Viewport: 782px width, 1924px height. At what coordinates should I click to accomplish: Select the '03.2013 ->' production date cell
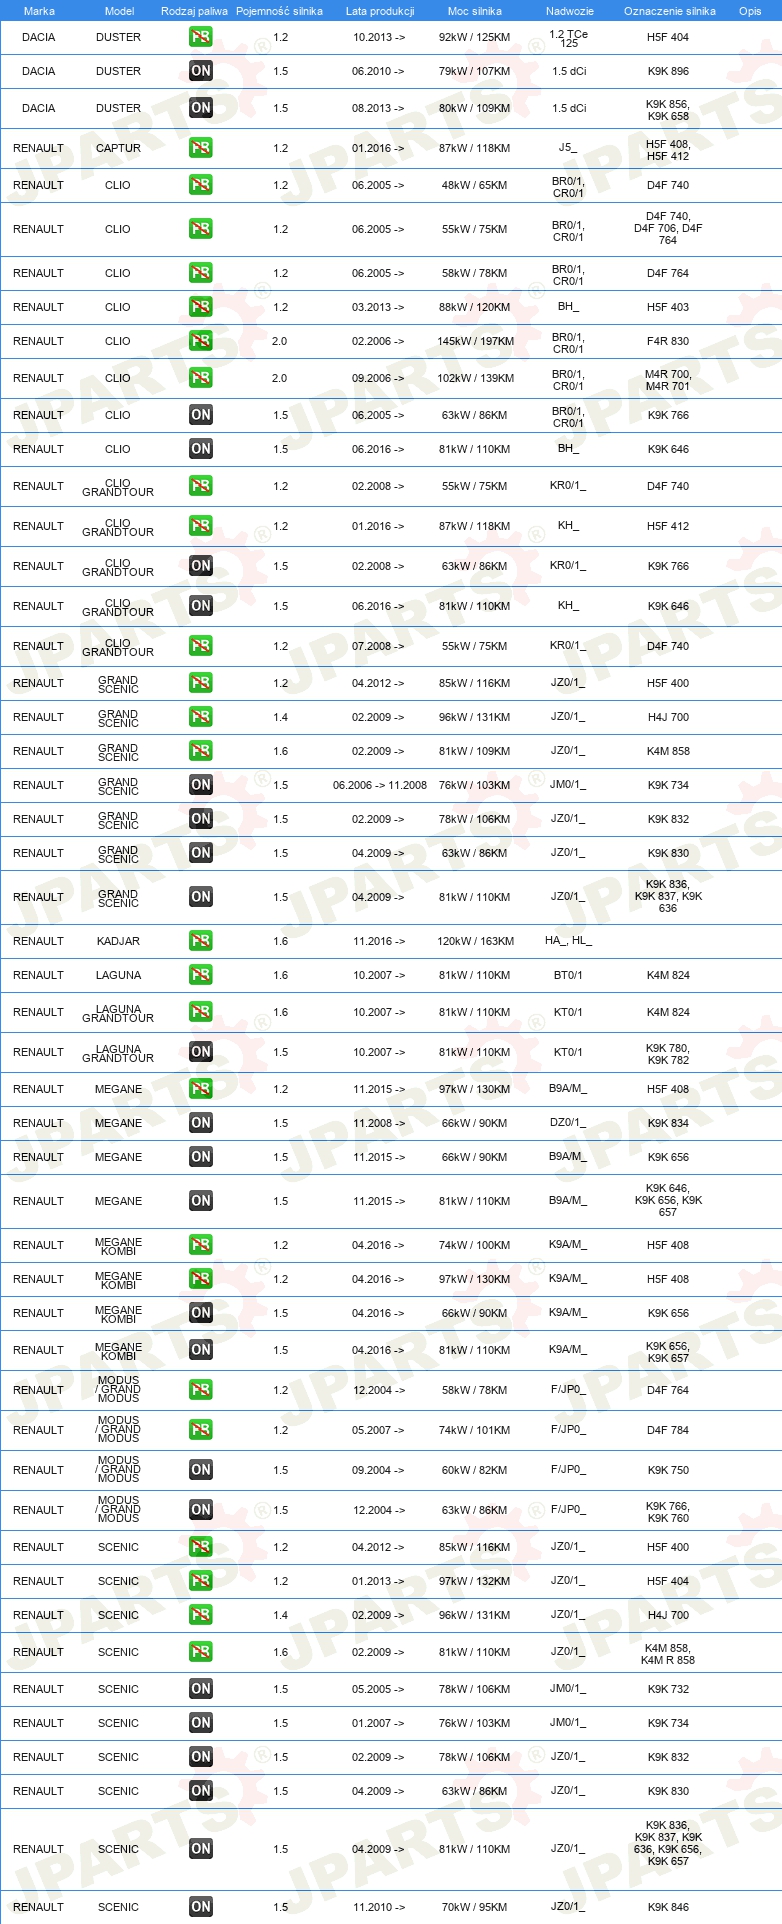pos(378,307)
